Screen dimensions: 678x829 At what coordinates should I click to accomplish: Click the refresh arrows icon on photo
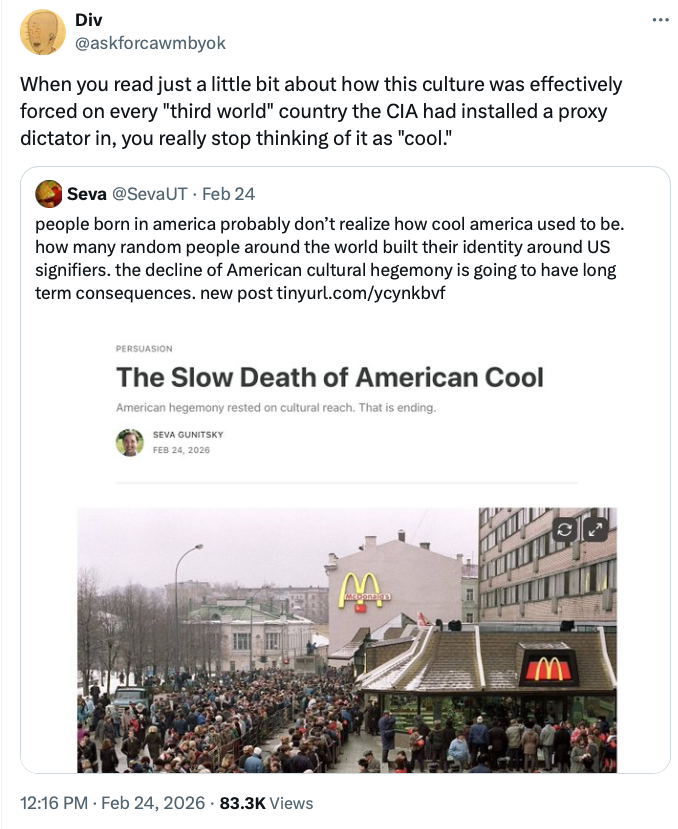click(x=566, y=530)
